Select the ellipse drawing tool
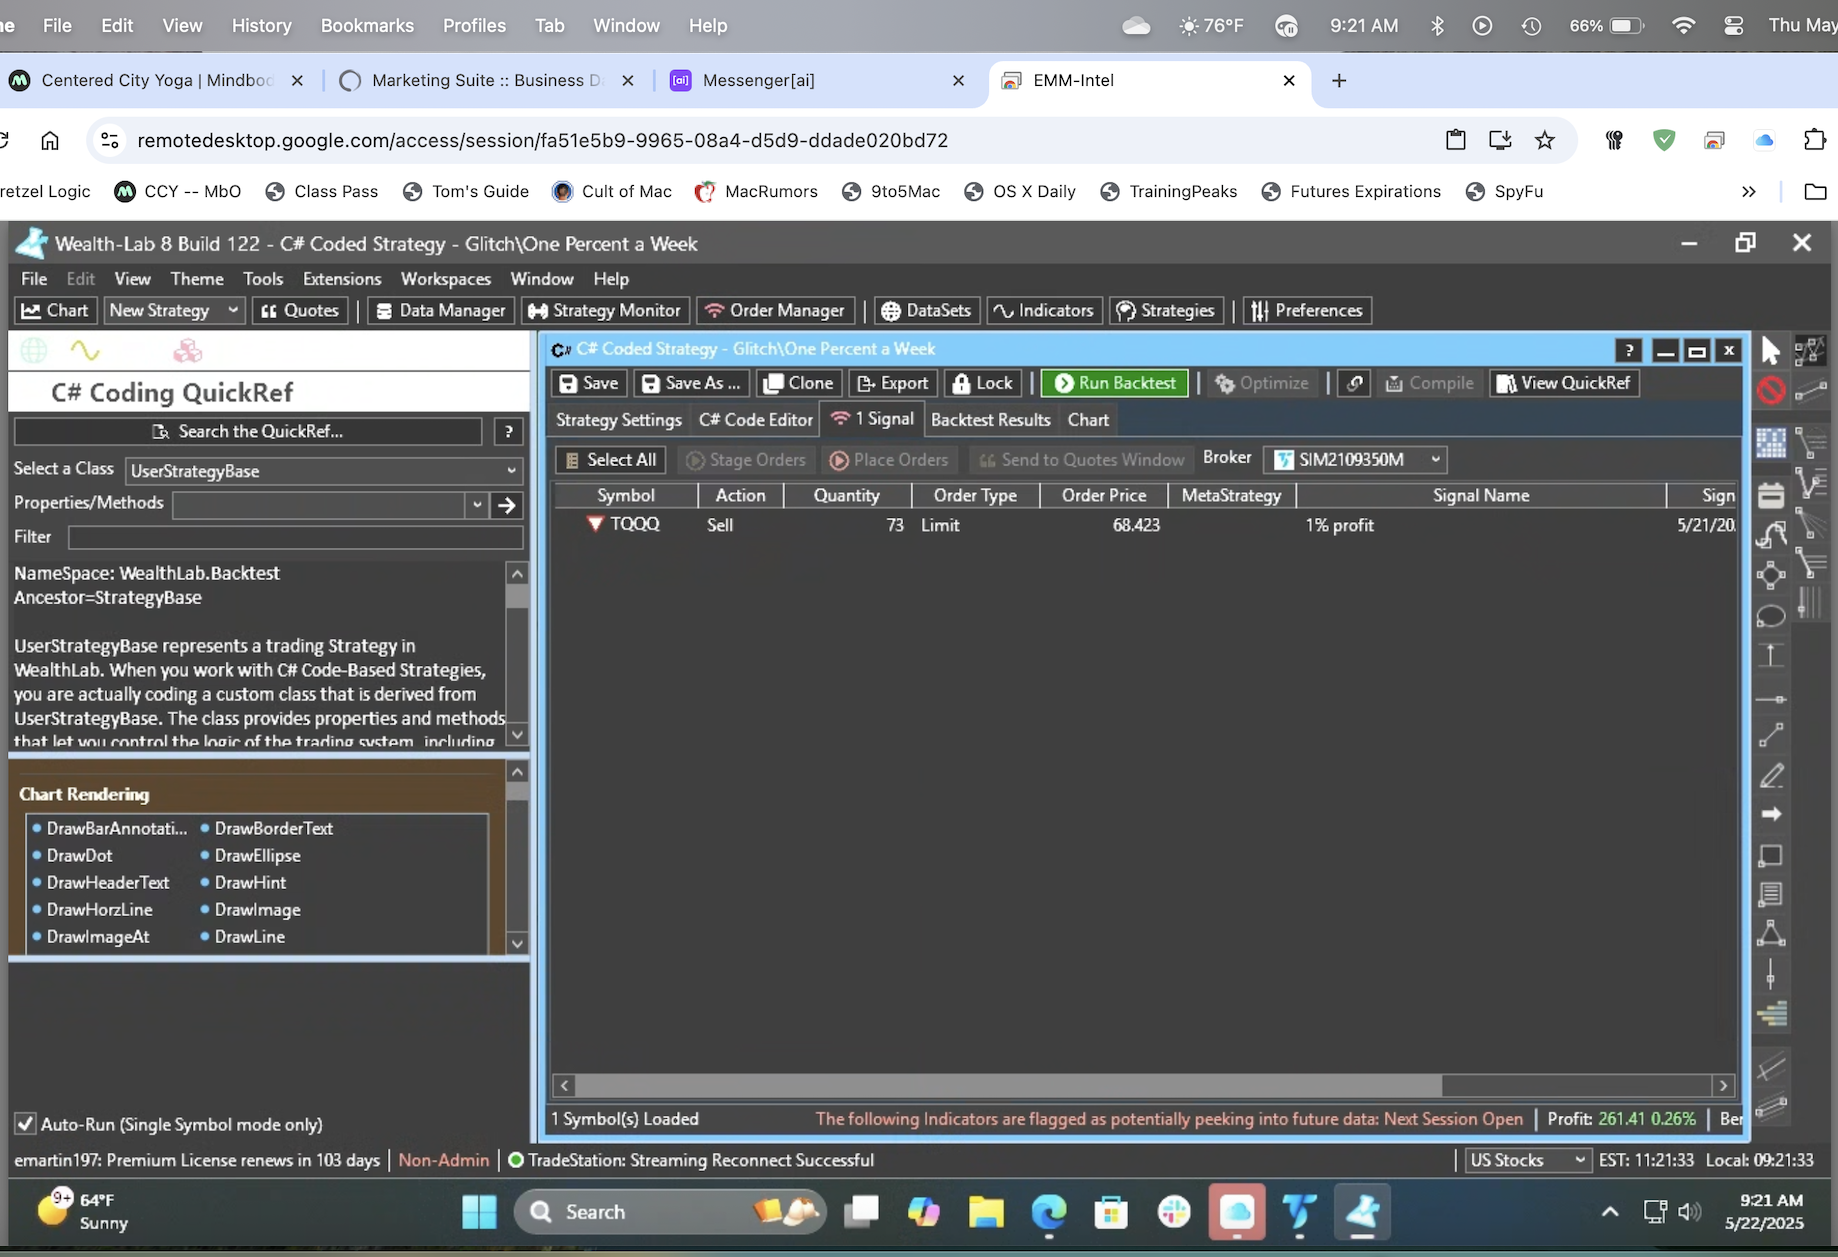 [1771, 616]
